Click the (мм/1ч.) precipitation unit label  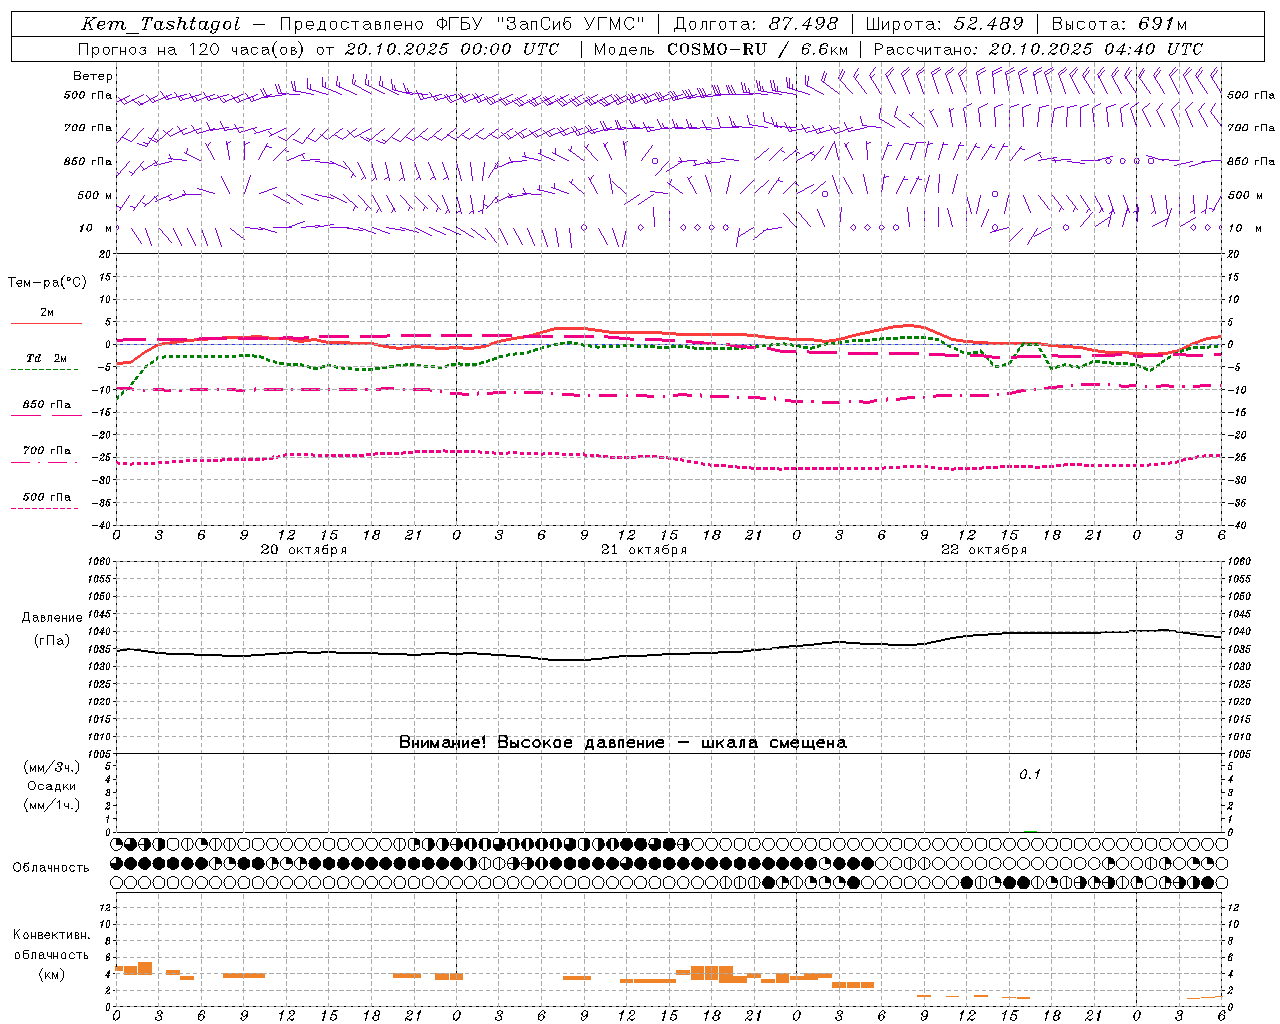(52, 805)
